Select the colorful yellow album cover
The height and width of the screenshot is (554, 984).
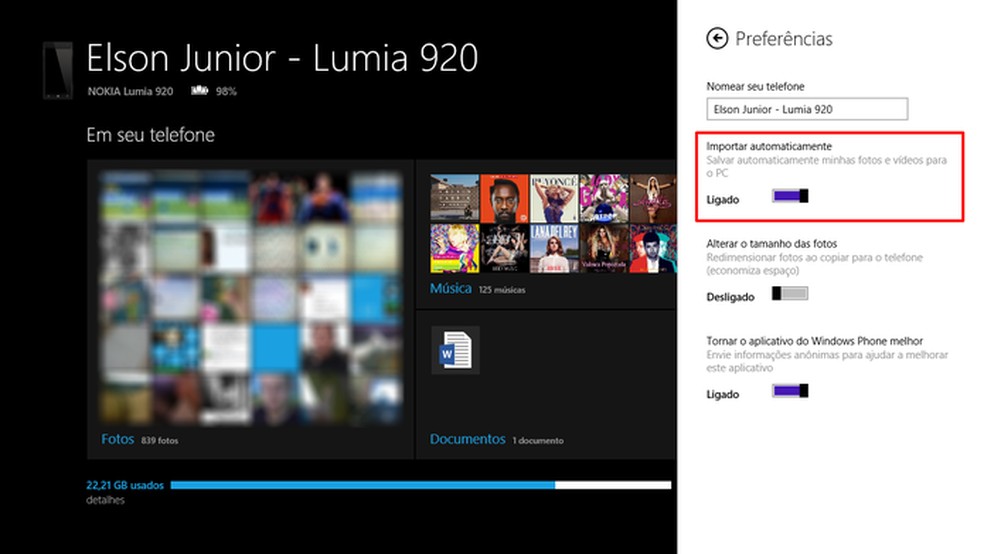[x=454, y=249]
